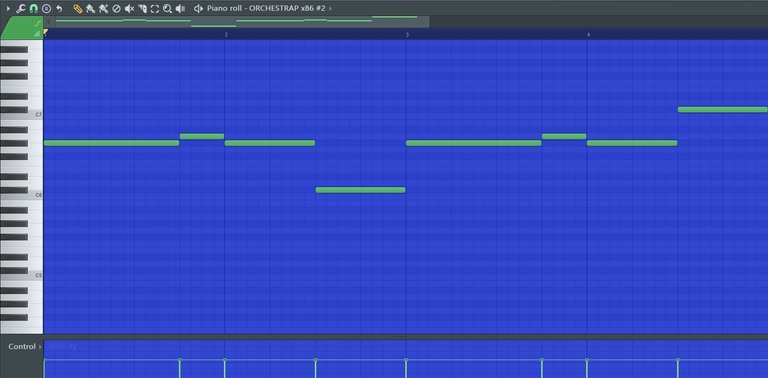768x378 pixels.
Task: Click the C6 piano key
Action: click(22, 195)
